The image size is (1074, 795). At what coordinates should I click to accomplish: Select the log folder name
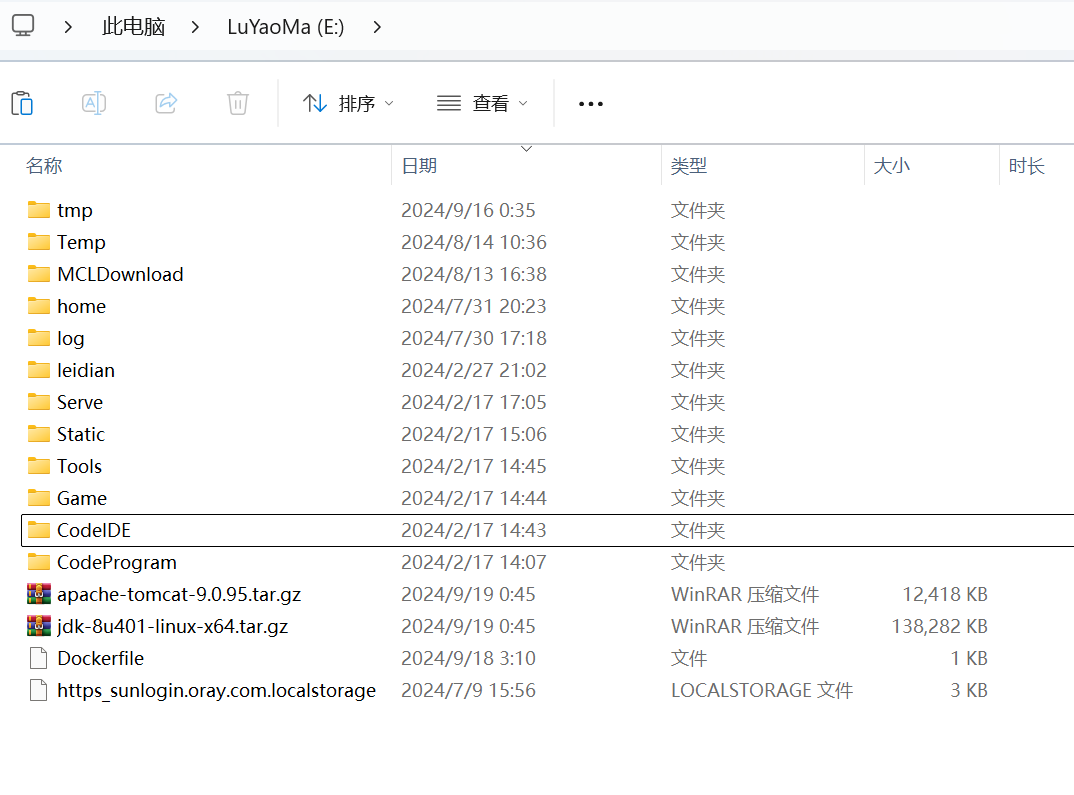71,338
